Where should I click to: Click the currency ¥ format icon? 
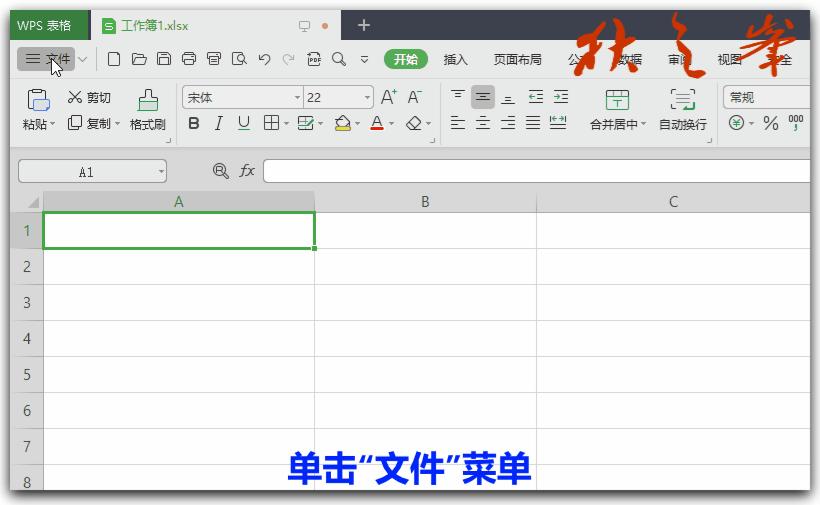(x=736, y=123)
